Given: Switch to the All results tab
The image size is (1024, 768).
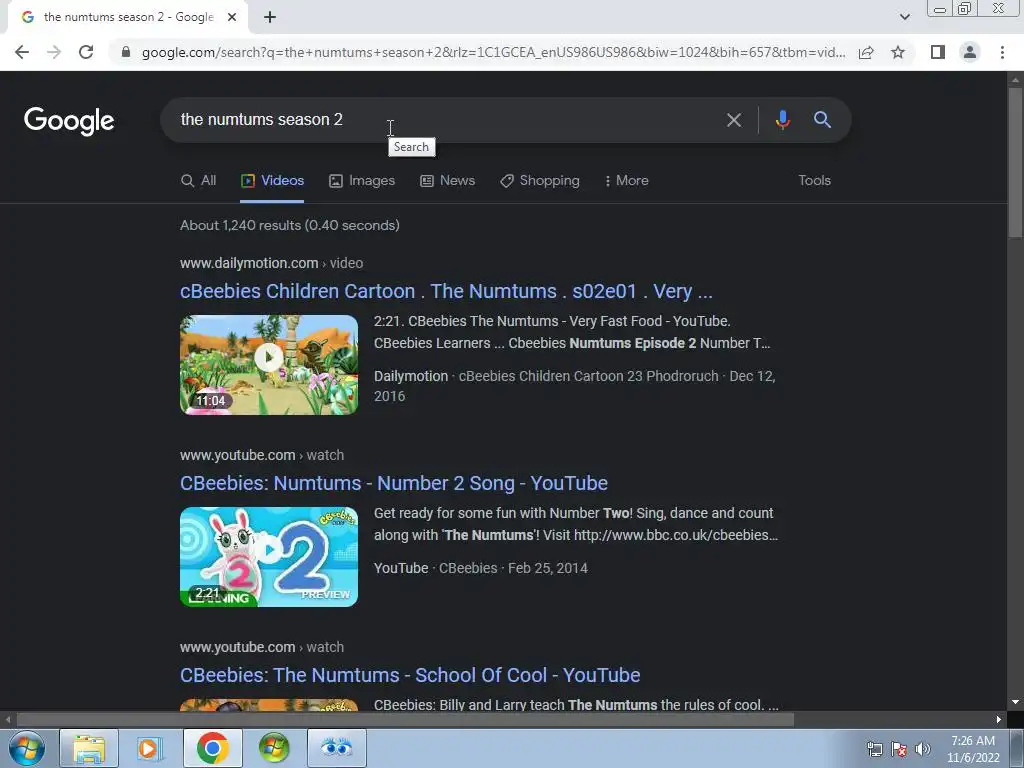Looking at the screenshot, I should (x=199, y=181).
